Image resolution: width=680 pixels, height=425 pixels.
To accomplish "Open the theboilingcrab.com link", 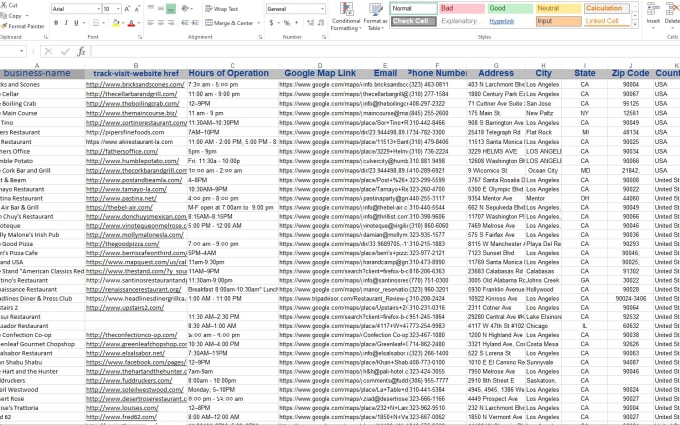I will pyautogui.click(x=133, y=104).
